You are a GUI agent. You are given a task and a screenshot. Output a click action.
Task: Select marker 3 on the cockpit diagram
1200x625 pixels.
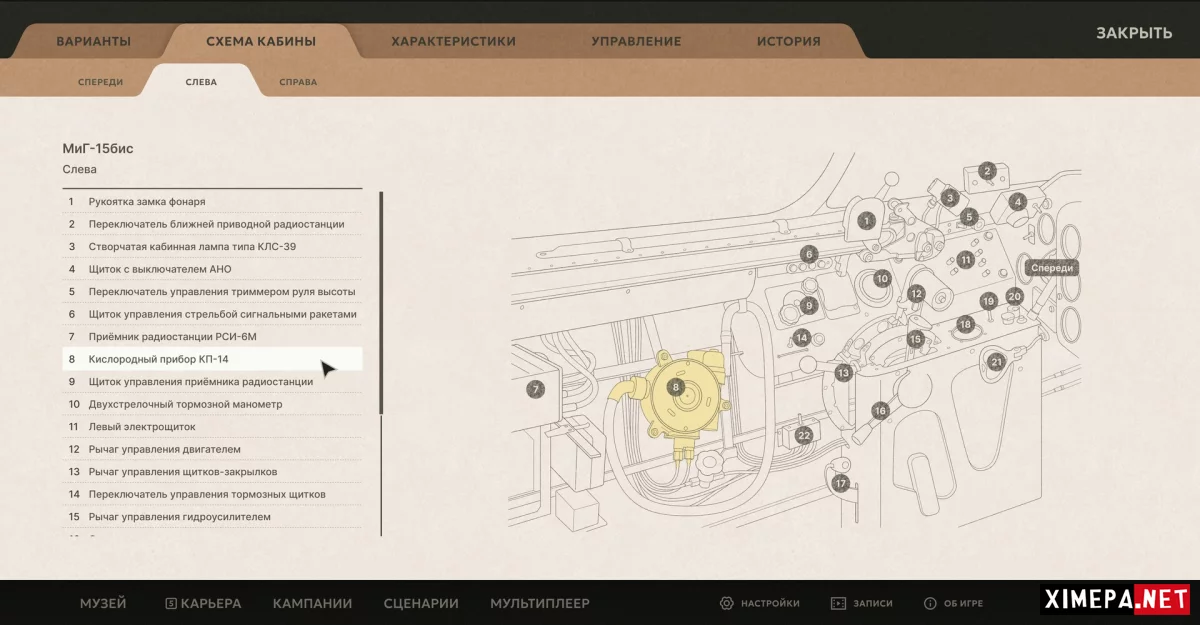[950, 198]
